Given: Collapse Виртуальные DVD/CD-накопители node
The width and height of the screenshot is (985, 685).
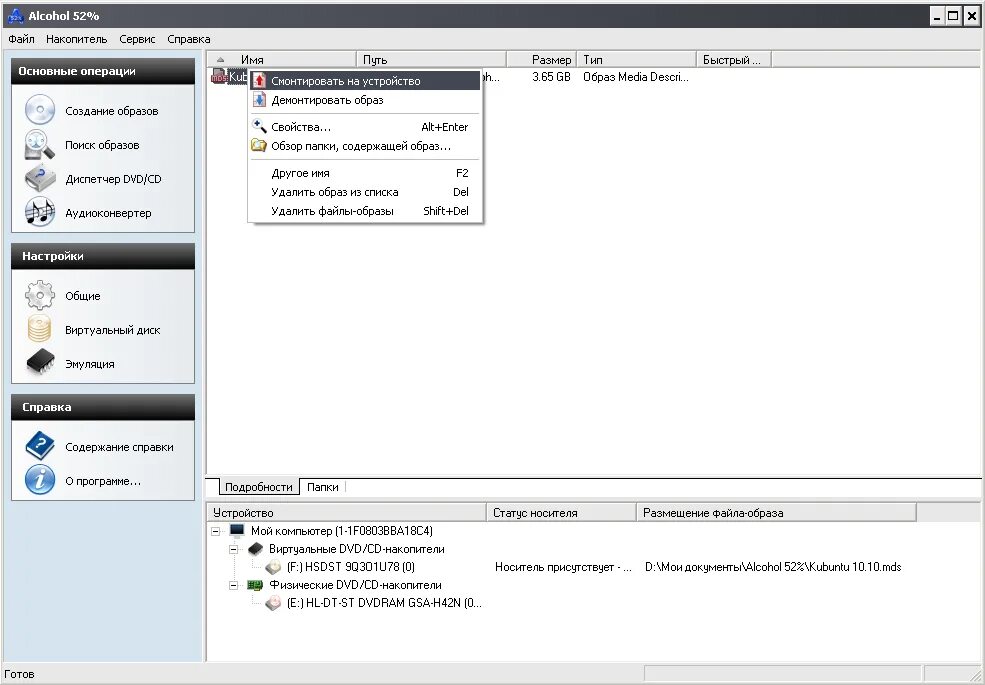Looking at the screenshot, I should [233, 549].
